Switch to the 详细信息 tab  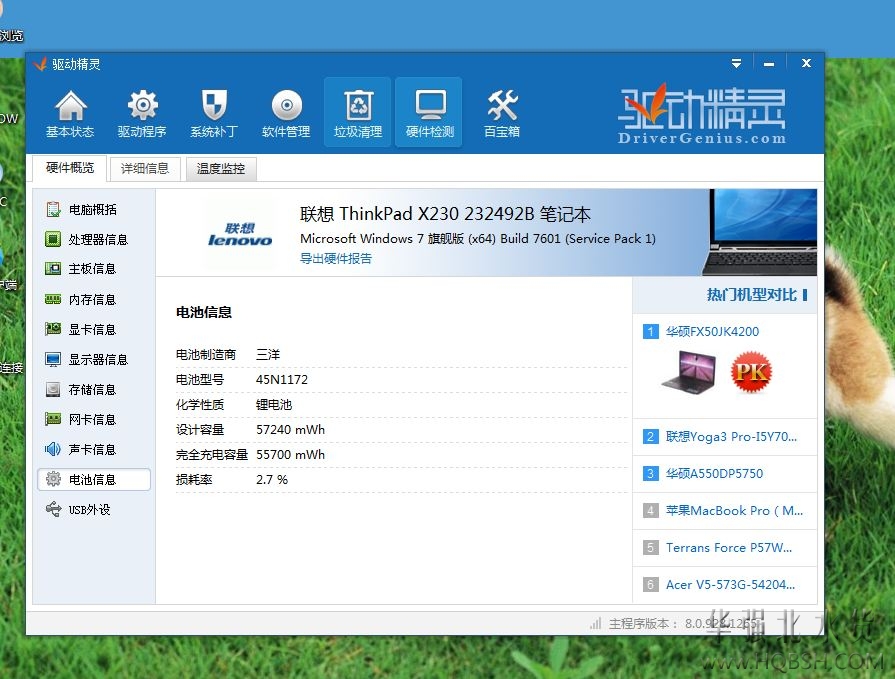click(x=145, y=169)
